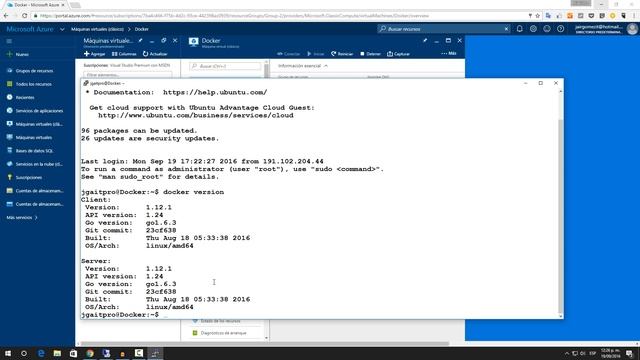The height and width of the screenshot is (360, 640).
Task: Clear the Buscar recursos search box
Action: pyautogui.click(x=506, y=29)
